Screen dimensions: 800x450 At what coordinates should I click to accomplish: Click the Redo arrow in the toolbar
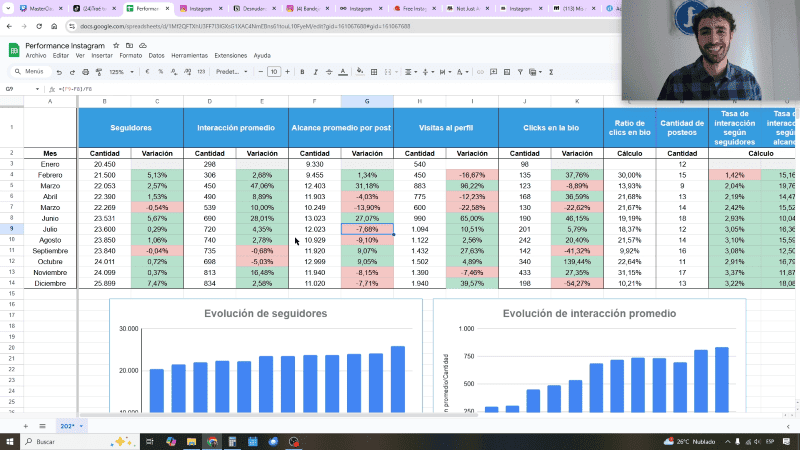72,72
